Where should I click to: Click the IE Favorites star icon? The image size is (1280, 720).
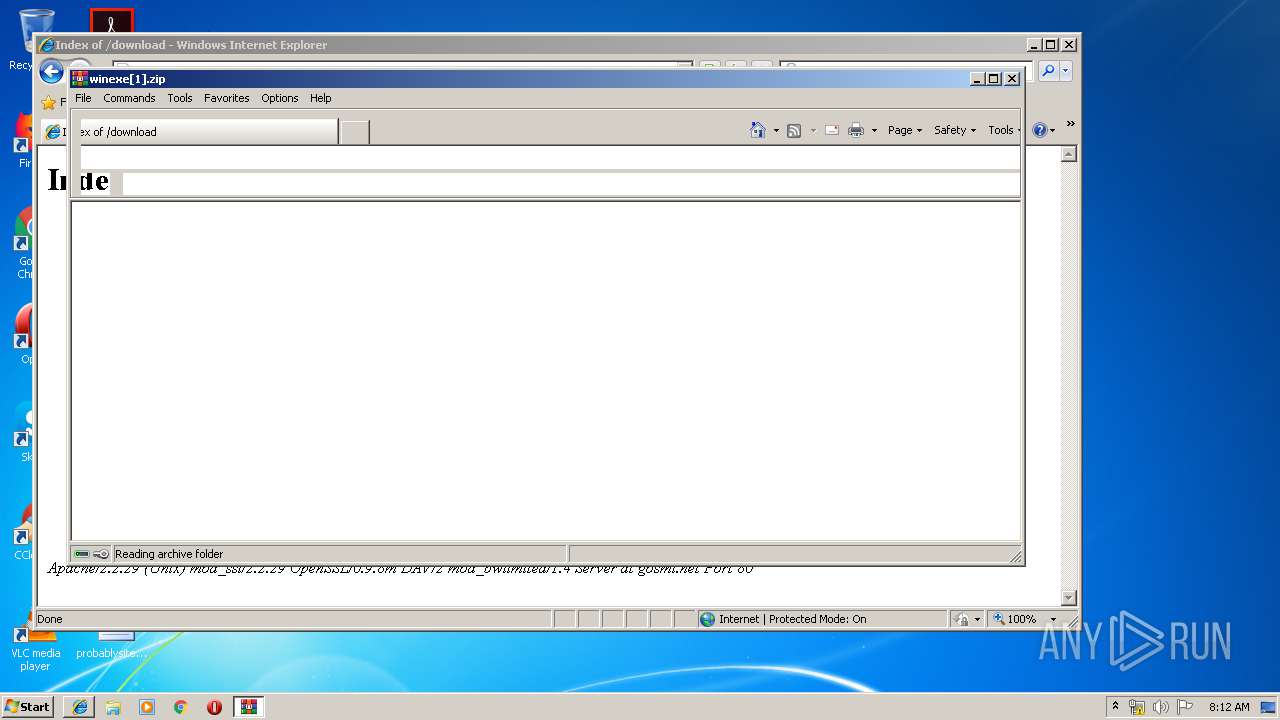(x=48, y=103)
